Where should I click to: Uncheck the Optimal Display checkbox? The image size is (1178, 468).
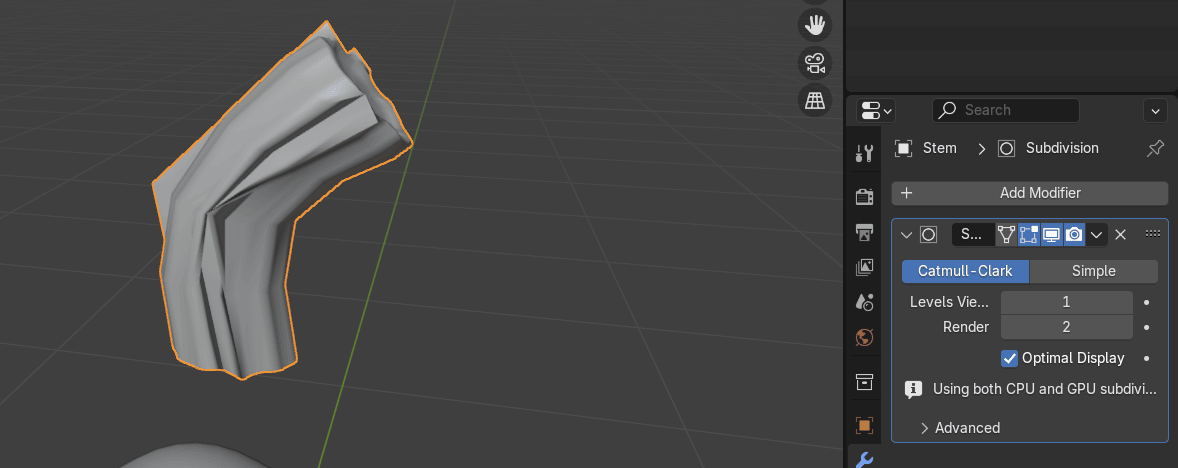tap(1009, 358)
